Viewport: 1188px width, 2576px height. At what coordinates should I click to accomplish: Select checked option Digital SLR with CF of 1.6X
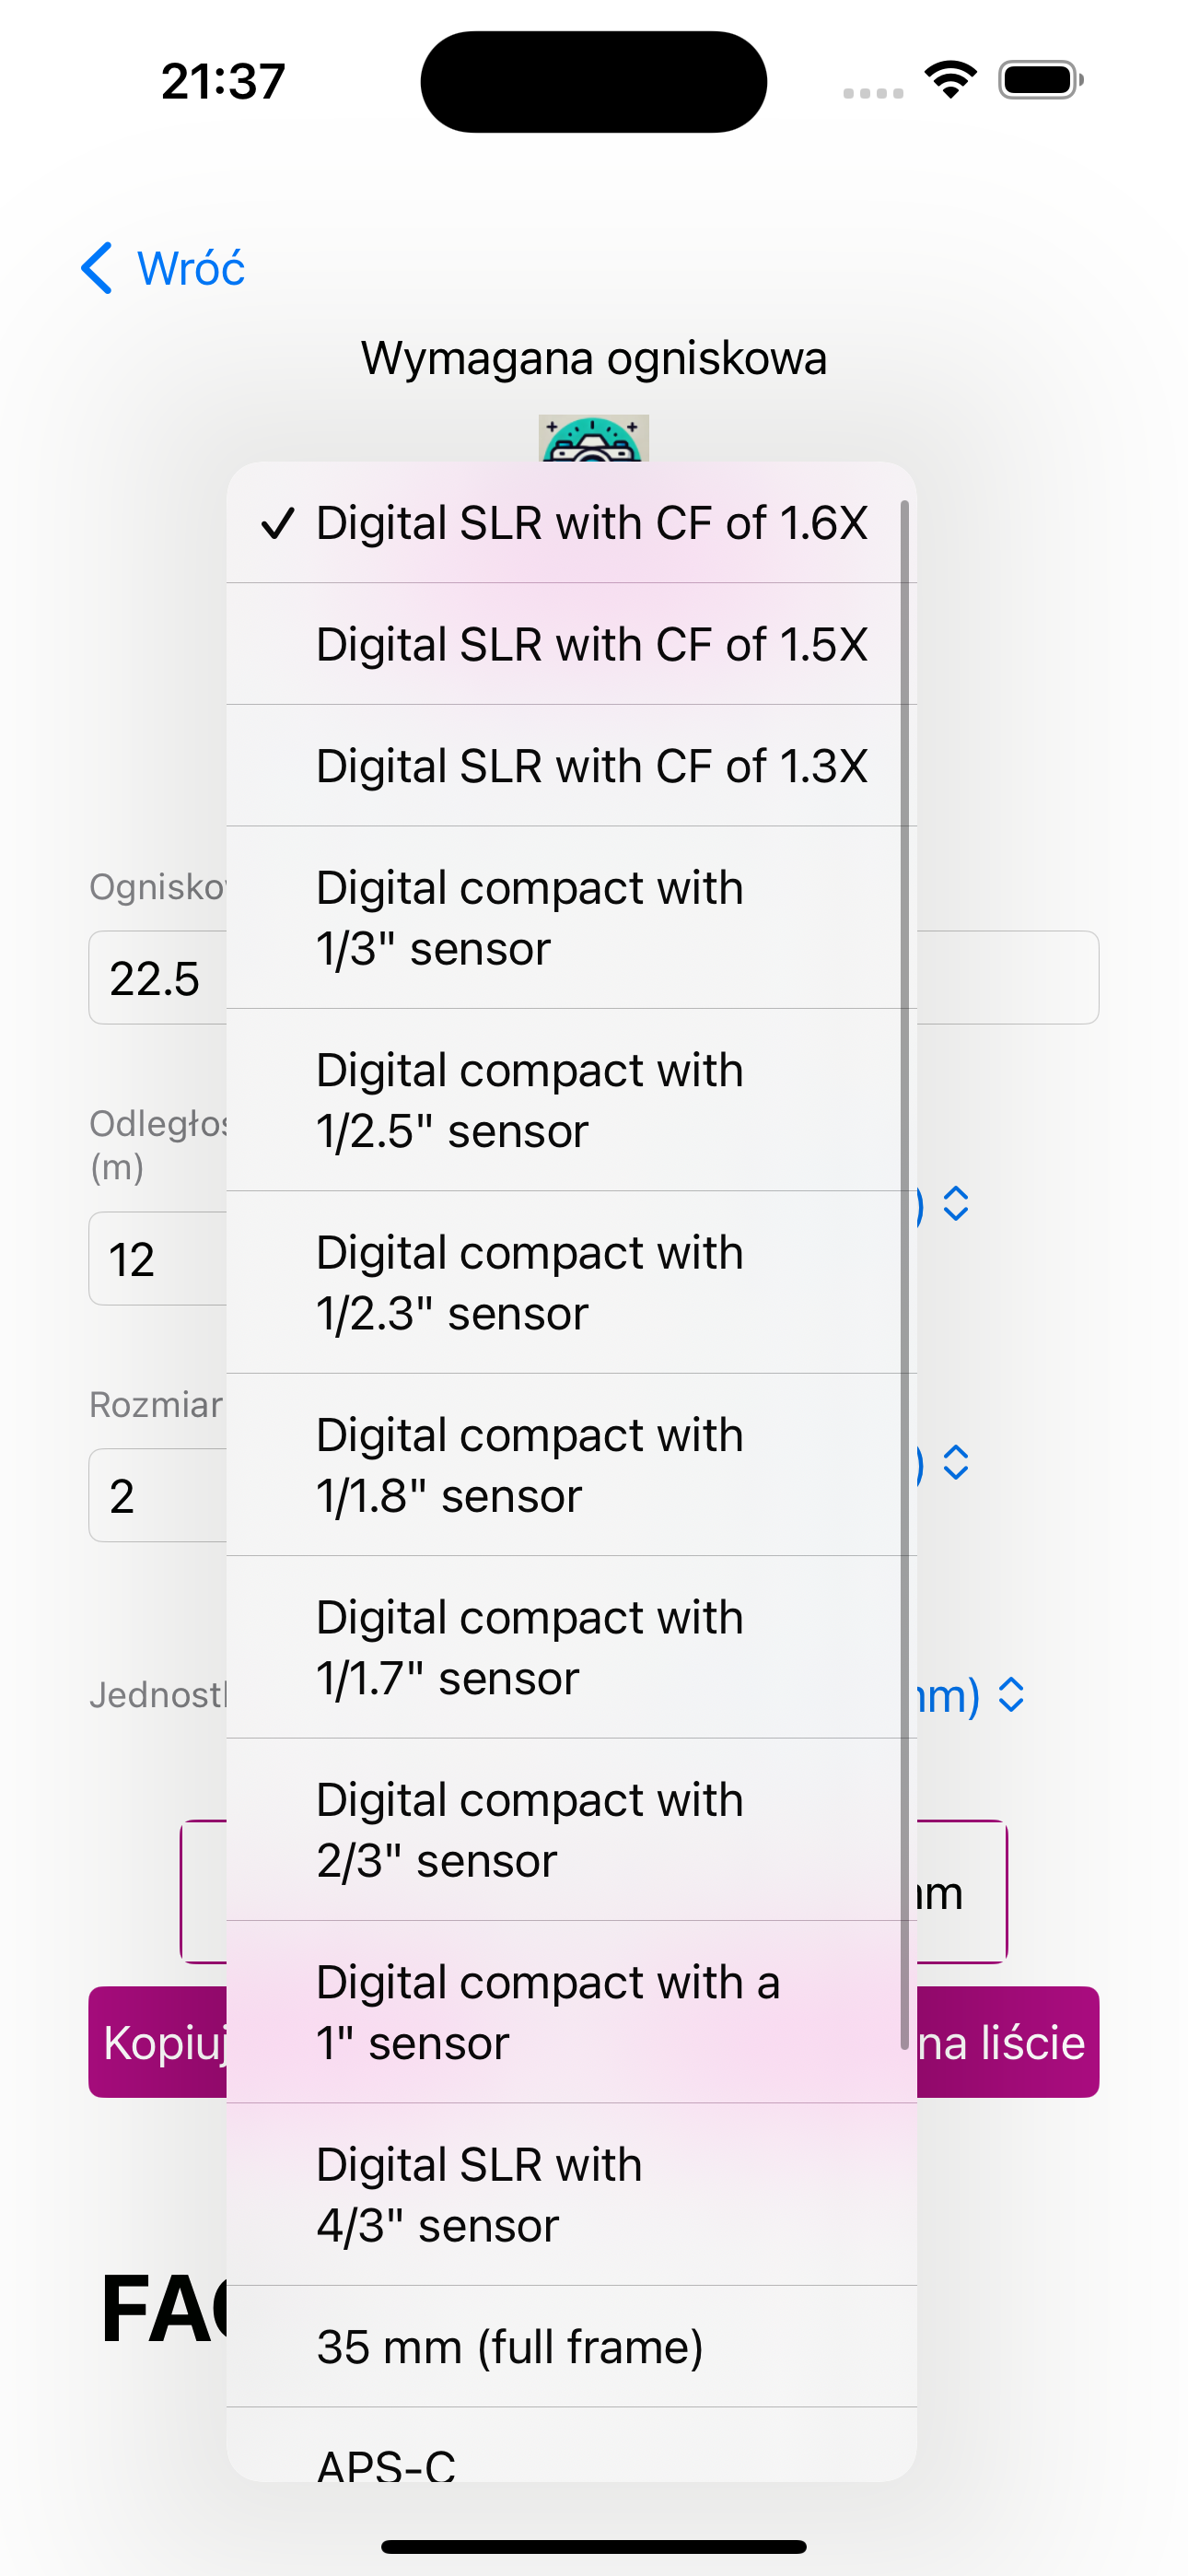[571, 523]
